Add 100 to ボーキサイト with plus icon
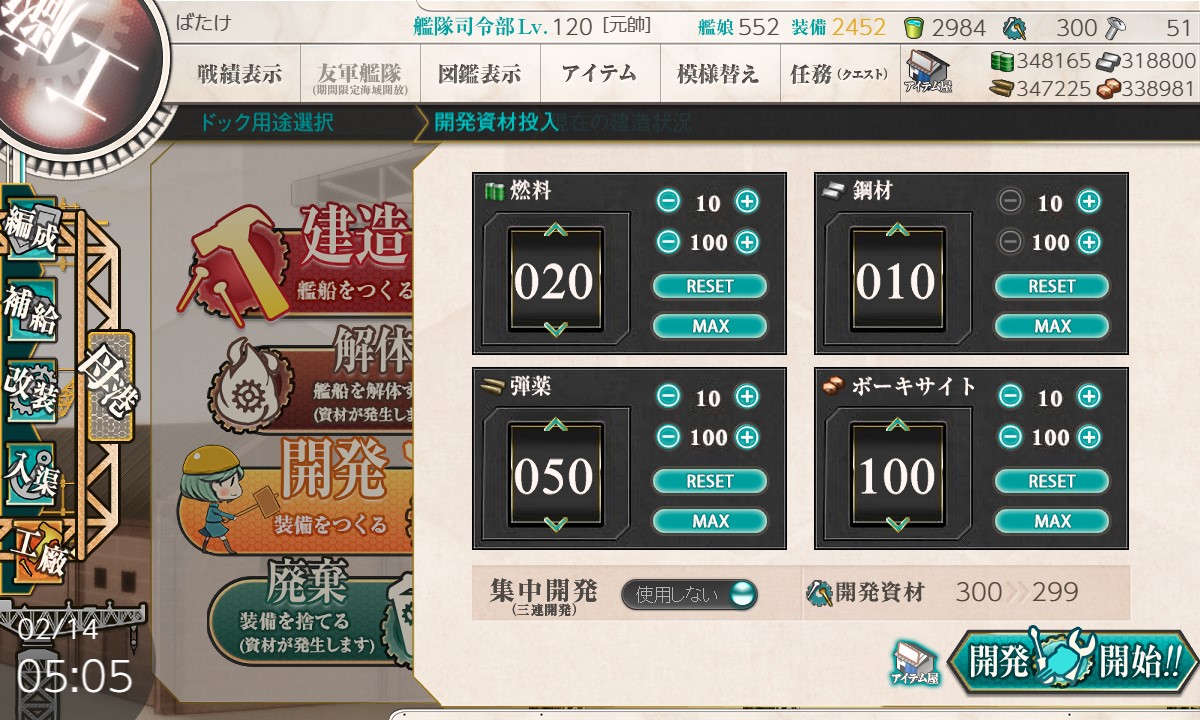The height and width of the screenshot is (720, 1200). (1089, 437)
